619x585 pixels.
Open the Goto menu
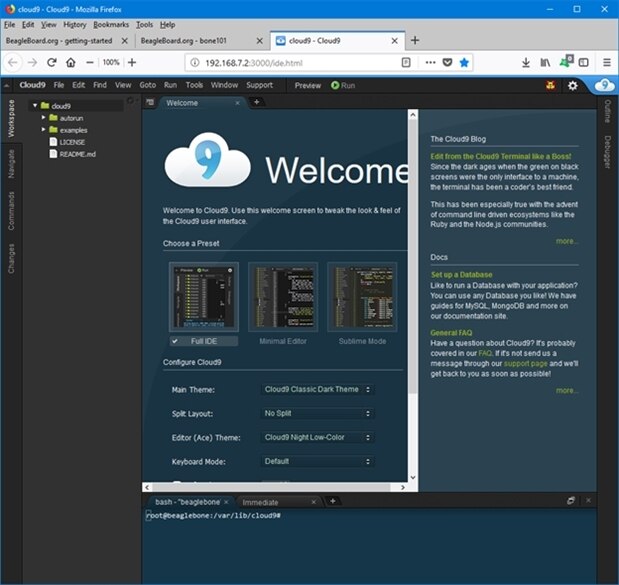pyautogui.click(x=147, y=86)
